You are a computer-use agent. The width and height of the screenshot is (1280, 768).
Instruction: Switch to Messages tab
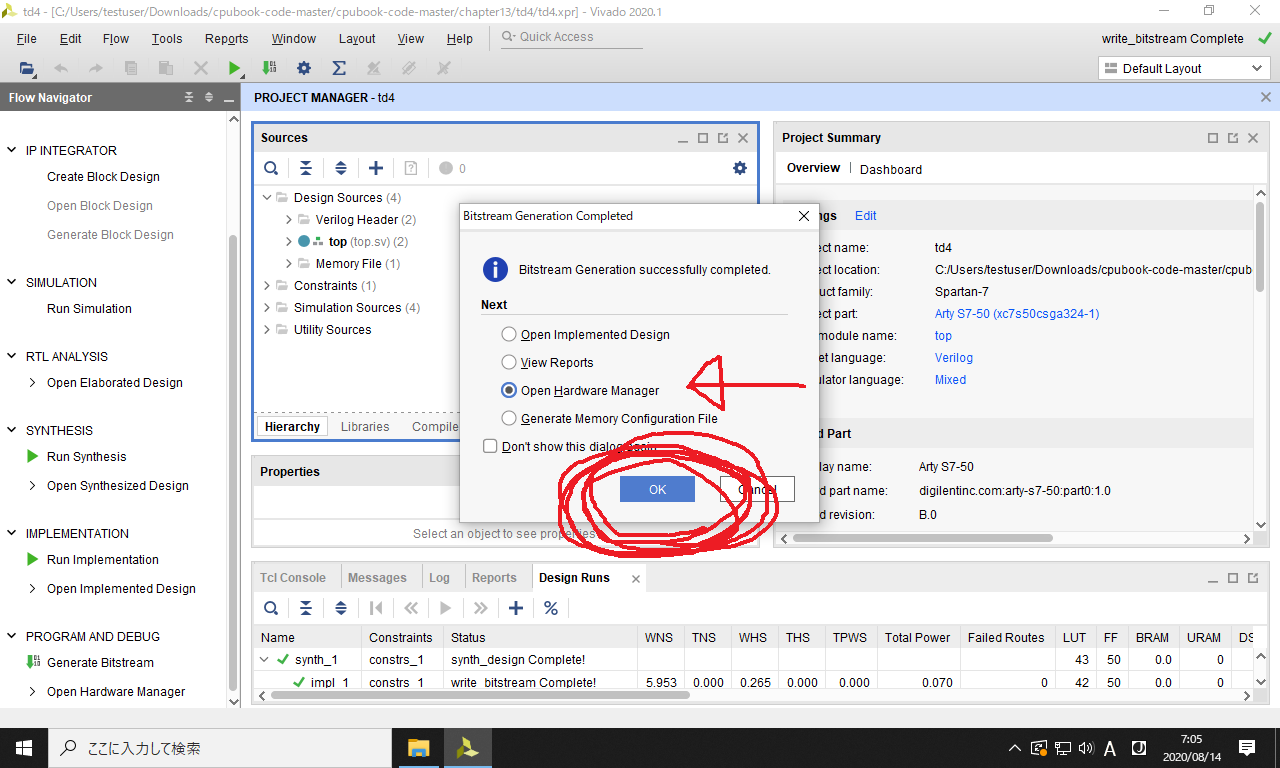coord(377,578)
